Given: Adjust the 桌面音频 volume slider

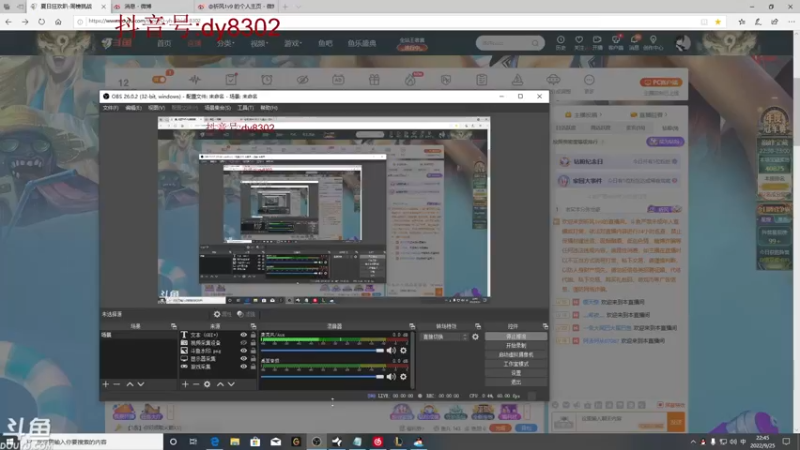Looking at the screenshot, I should pyautogui.click(x=322, y=377).
